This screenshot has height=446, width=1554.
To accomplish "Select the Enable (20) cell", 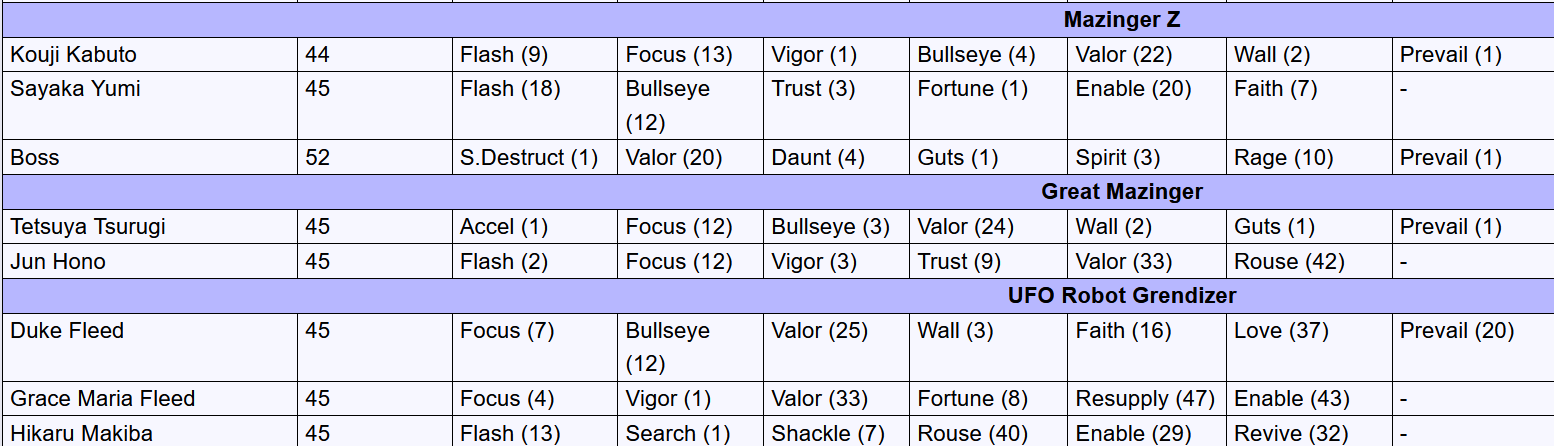I will click(x=1146, y=105).
